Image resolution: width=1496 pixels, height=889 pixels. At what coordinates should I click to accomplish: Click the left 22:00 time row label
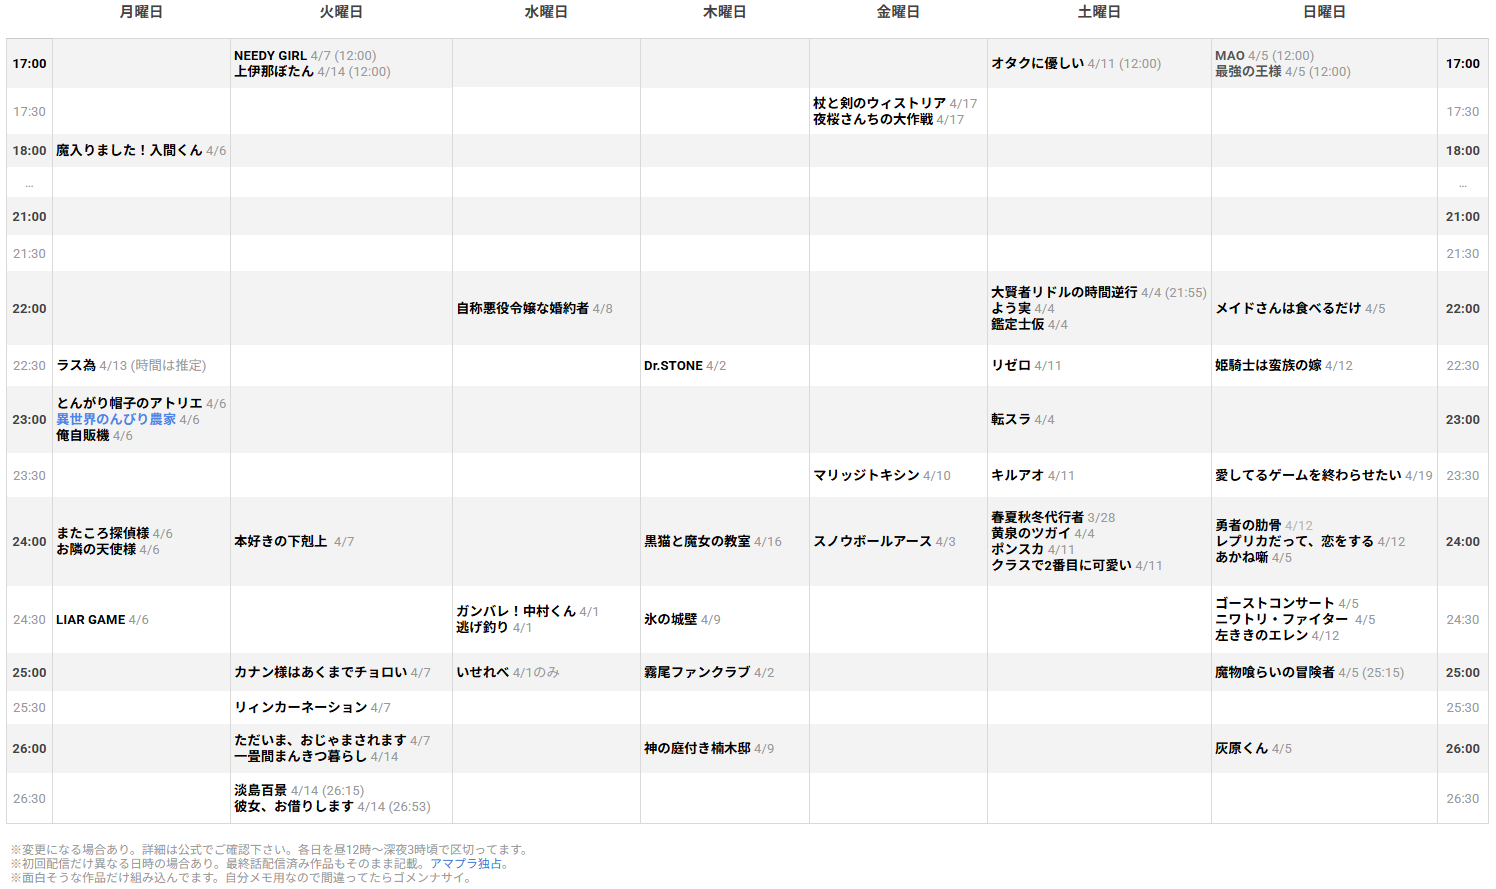point(29,309)
